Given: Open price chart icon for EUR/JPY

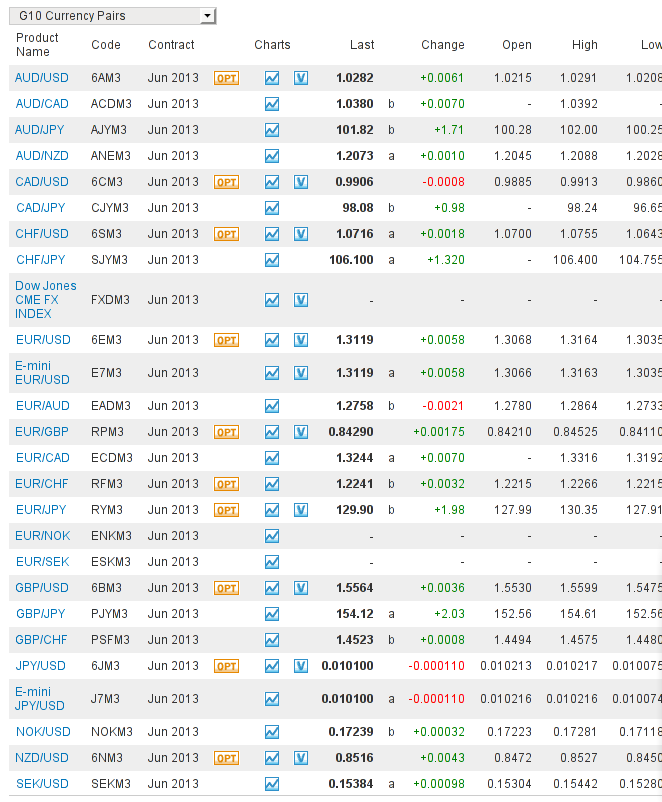Looking at the screenshot, I should [x=272, y=510].
